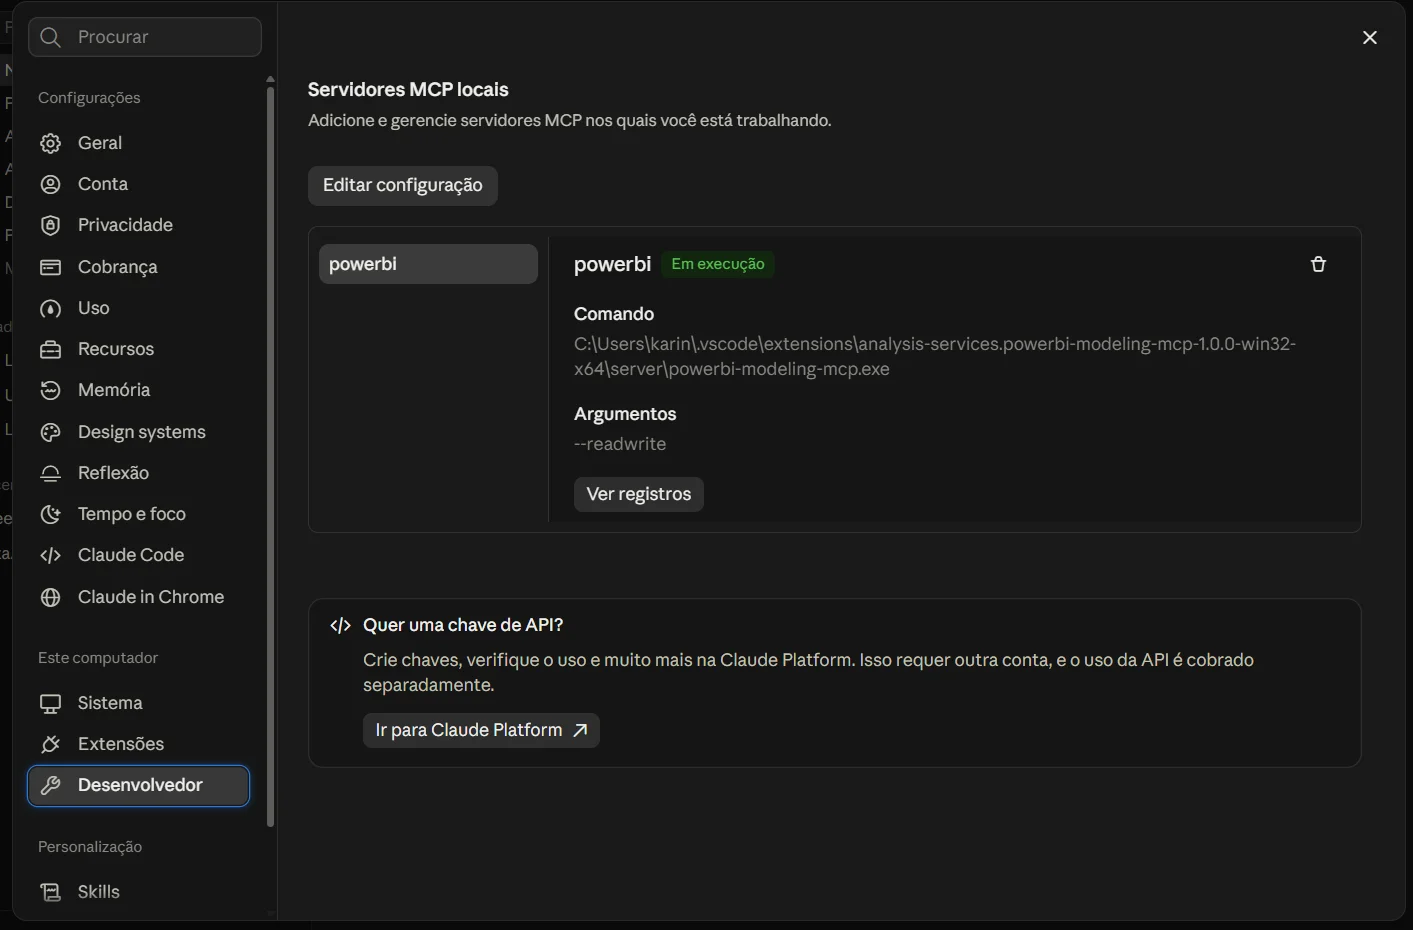1413x930 pixels.
Task: Click the Procurar search field
Action: pyautogui.click(x=145, y=37)
